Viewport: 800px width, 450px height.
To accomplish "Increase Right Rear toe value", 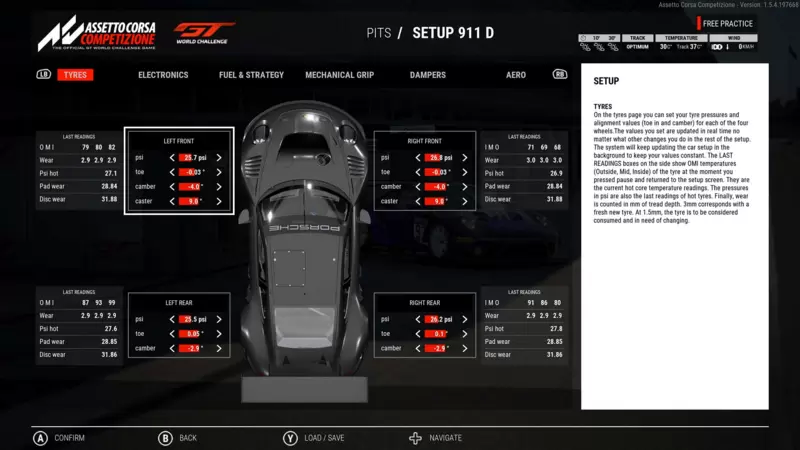I will (465, 334).
